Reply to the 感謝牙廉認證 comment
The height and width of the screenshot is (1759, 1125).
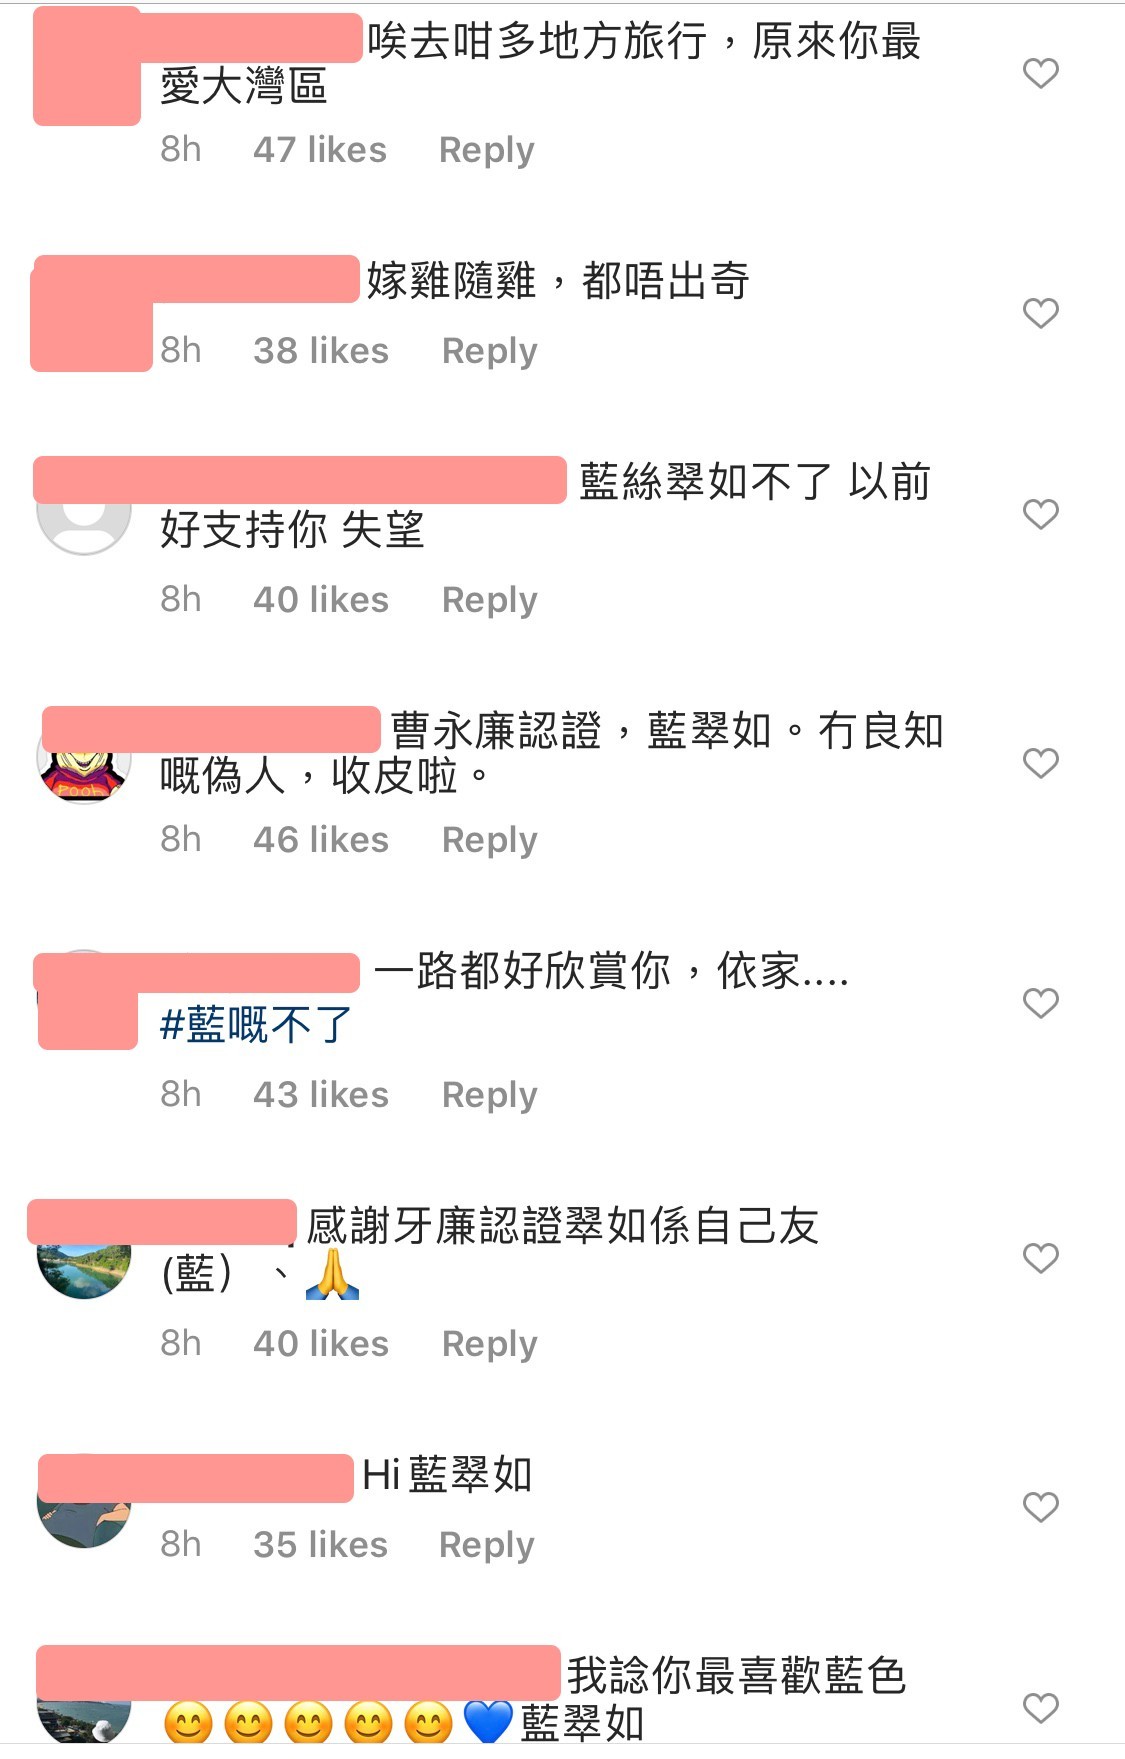[x=490, y=1344]
